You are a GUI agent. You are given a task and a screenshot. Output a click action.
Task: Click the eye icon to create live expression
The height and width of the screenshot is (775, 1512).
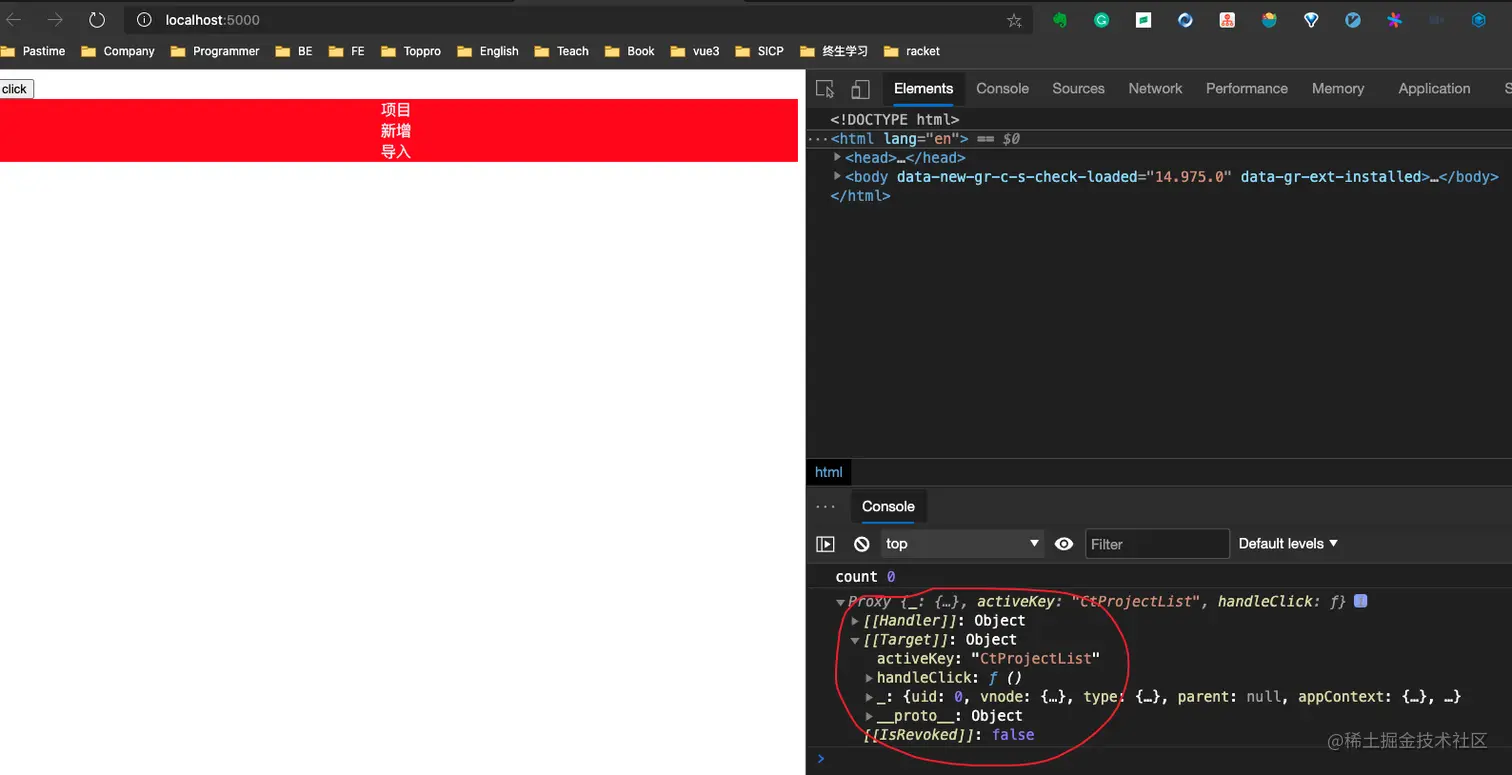[x=1063, y=543]
